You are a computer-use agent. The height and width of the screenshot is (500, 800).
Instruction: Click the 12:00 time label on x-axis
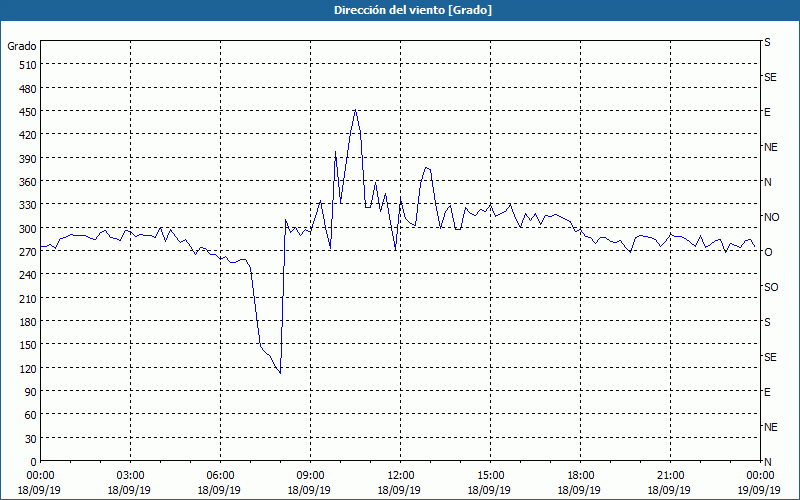pos(401,476)
